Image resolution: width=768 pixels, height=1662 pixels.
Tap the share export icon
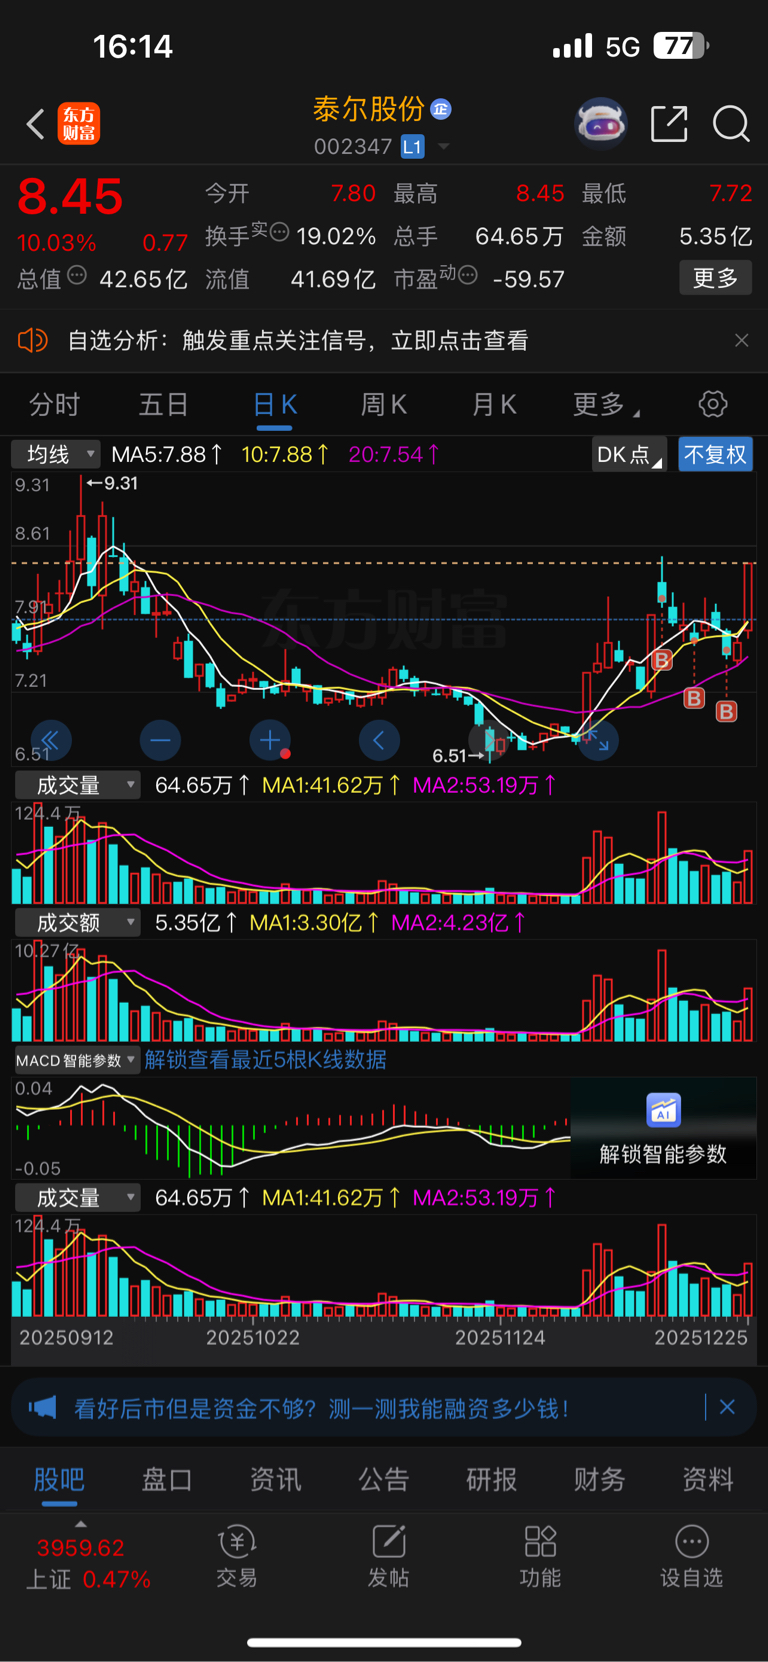pyautogui.click(x=669, y=124)
